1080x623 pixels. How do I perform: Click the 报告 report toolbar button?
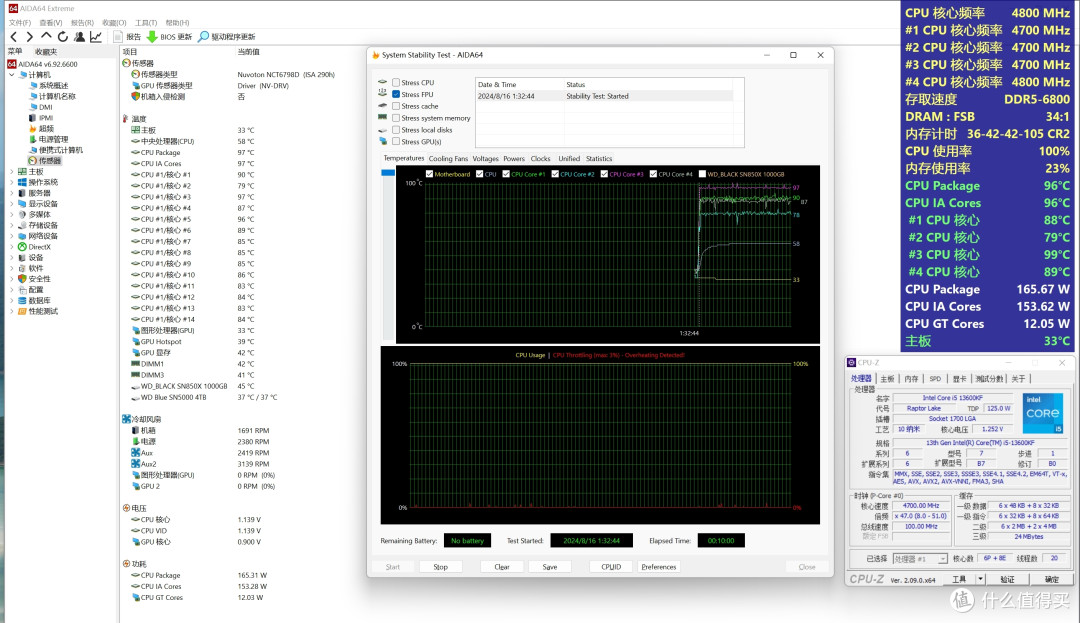pos(127,36)
